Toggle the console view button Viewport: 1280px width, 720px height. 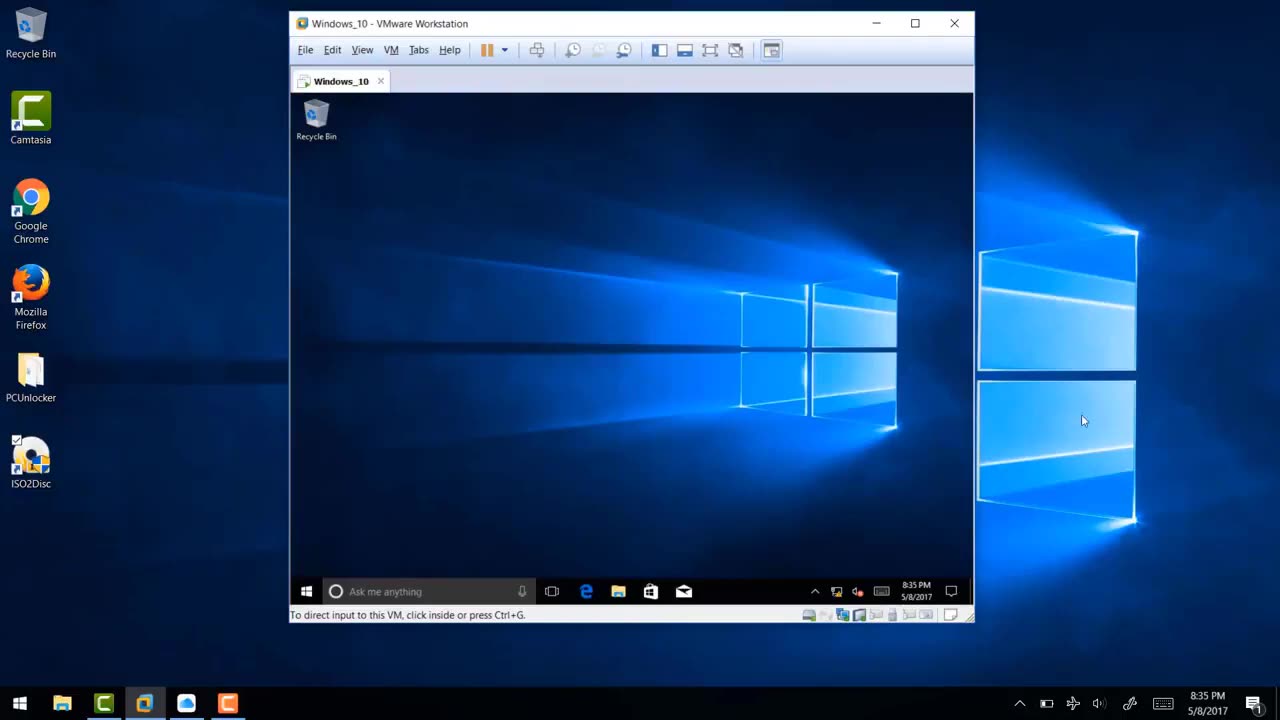coord(771,50)
